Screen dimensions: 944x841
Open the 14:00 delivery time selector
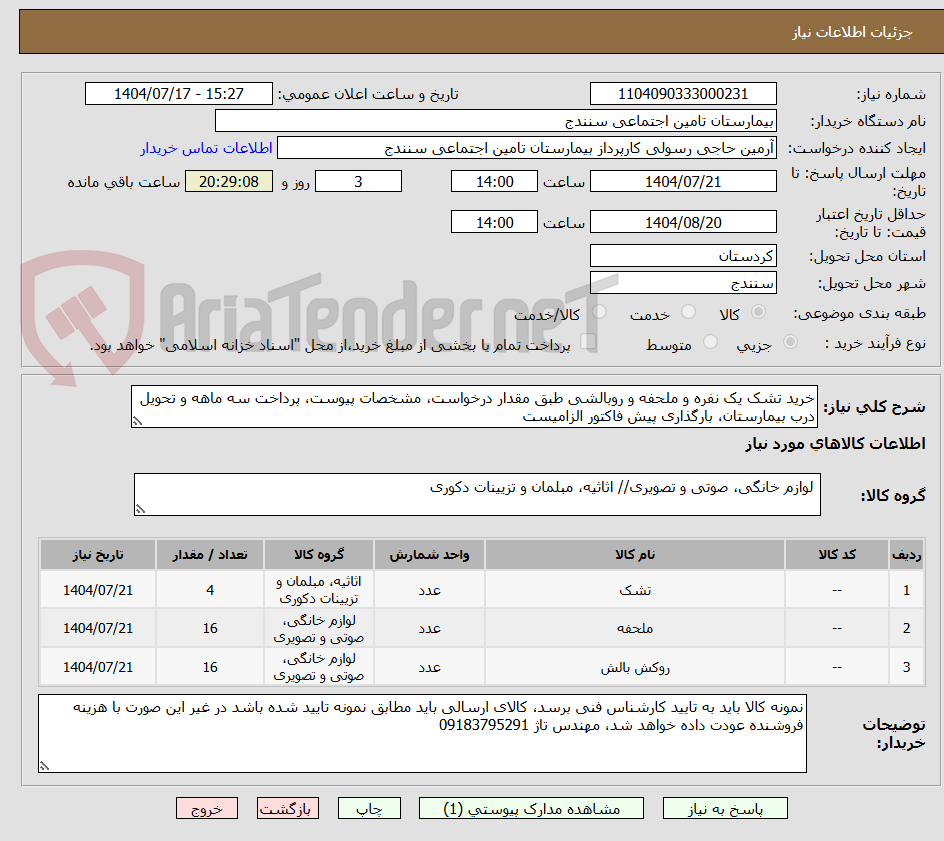[x=495, y=181]
